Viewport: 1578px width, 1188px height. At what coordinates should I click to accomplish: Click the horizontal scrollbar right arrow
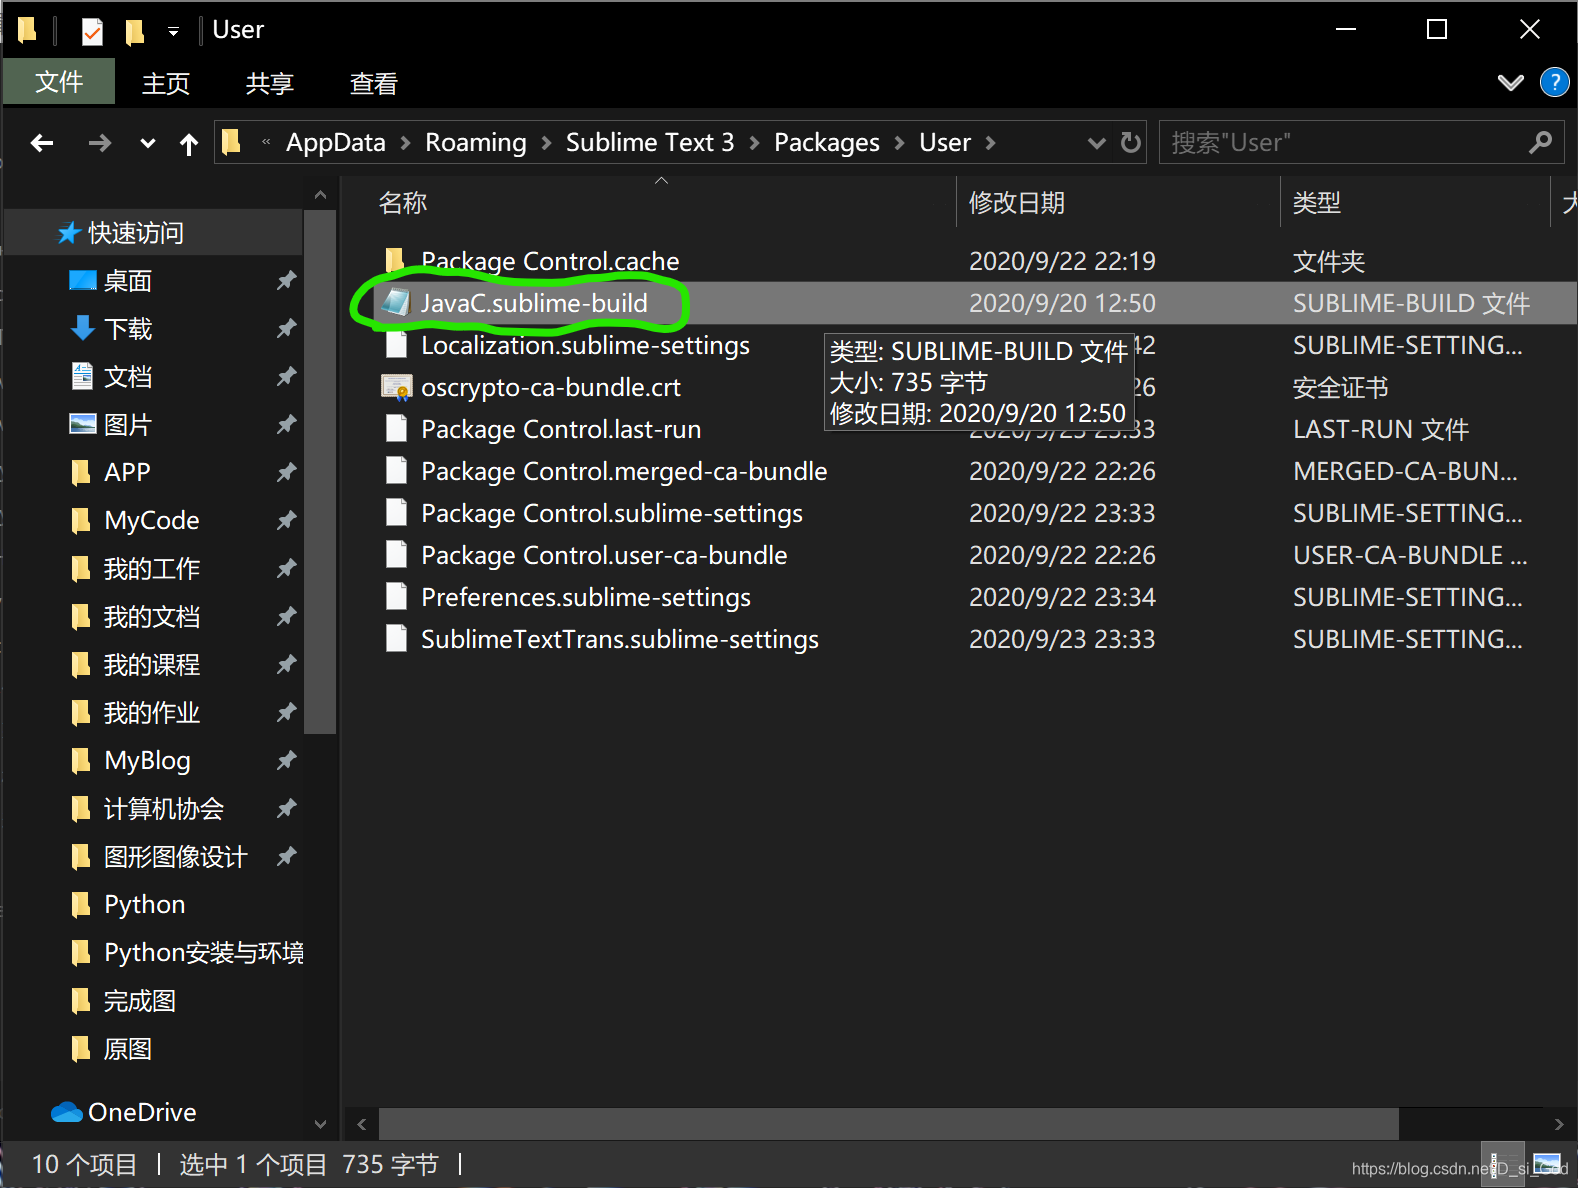pyautogui.click(x=1558, y=1124)
